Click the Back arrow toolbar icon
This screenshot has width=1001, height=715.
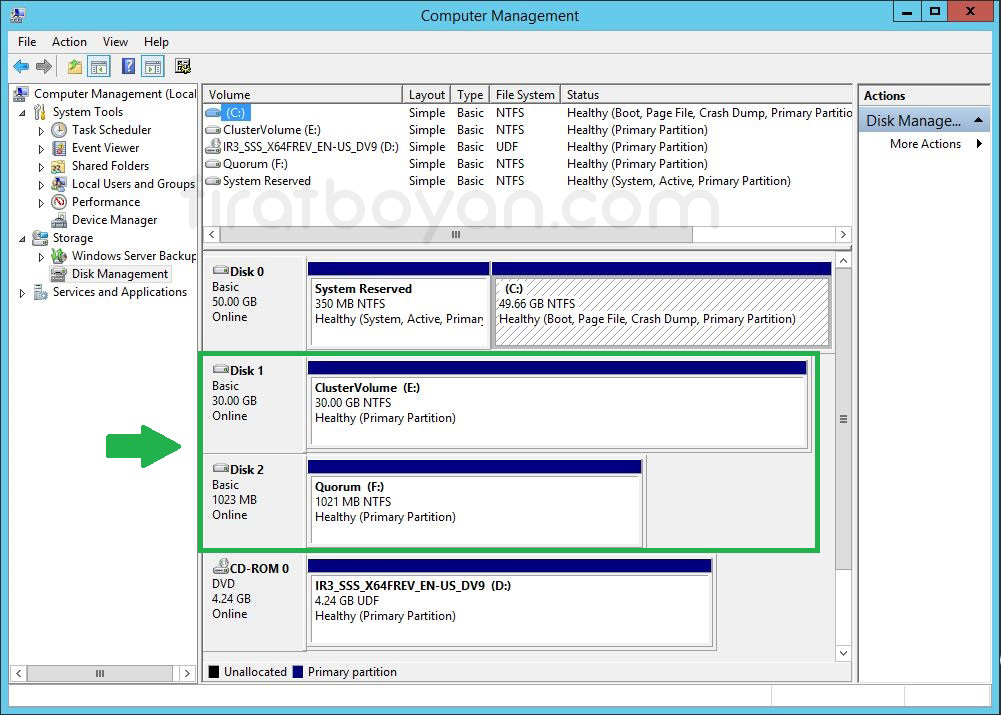(21, 66)
